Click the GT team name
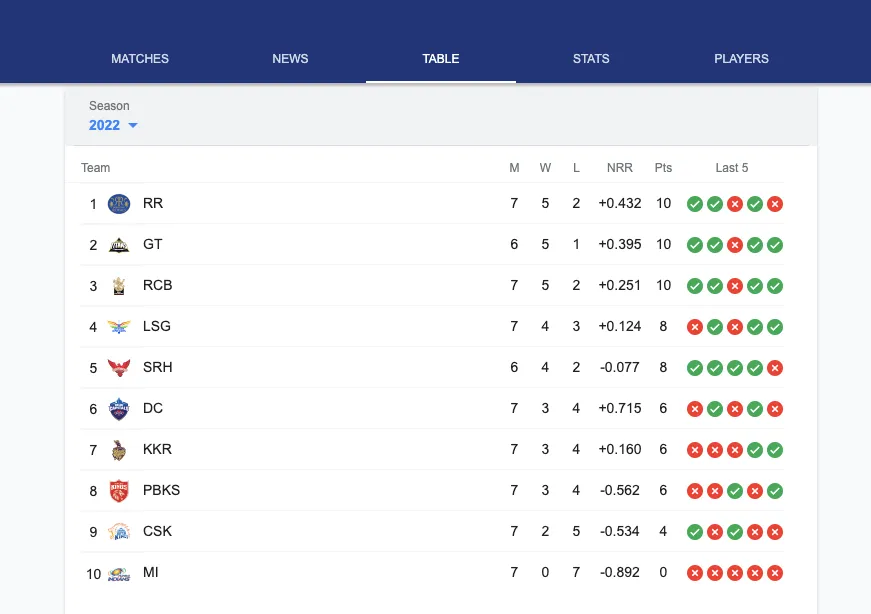871x614 pixels. click(152, 244)
